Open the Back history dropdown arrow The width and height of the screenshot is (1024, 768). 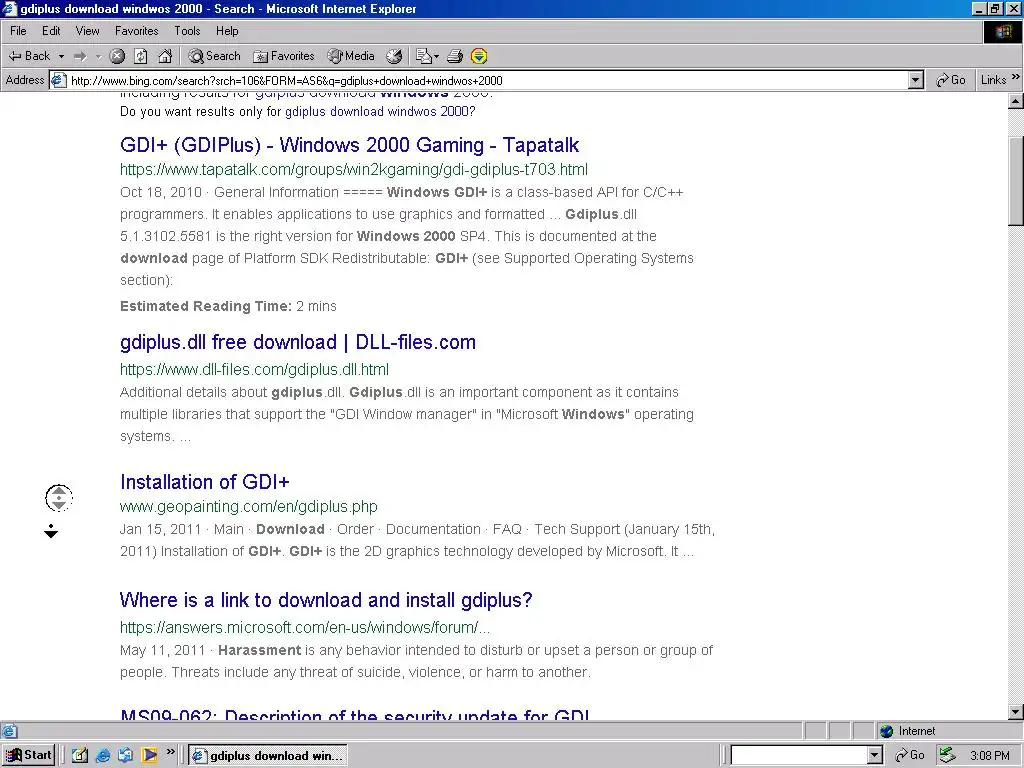(61, 57)
